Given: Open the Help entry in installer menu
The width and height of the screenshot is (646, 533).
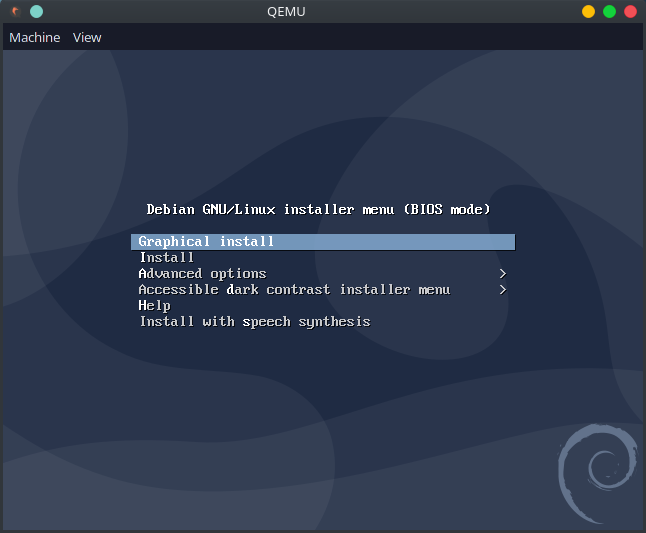Looking at the screenshot, I should click(154, 306).
